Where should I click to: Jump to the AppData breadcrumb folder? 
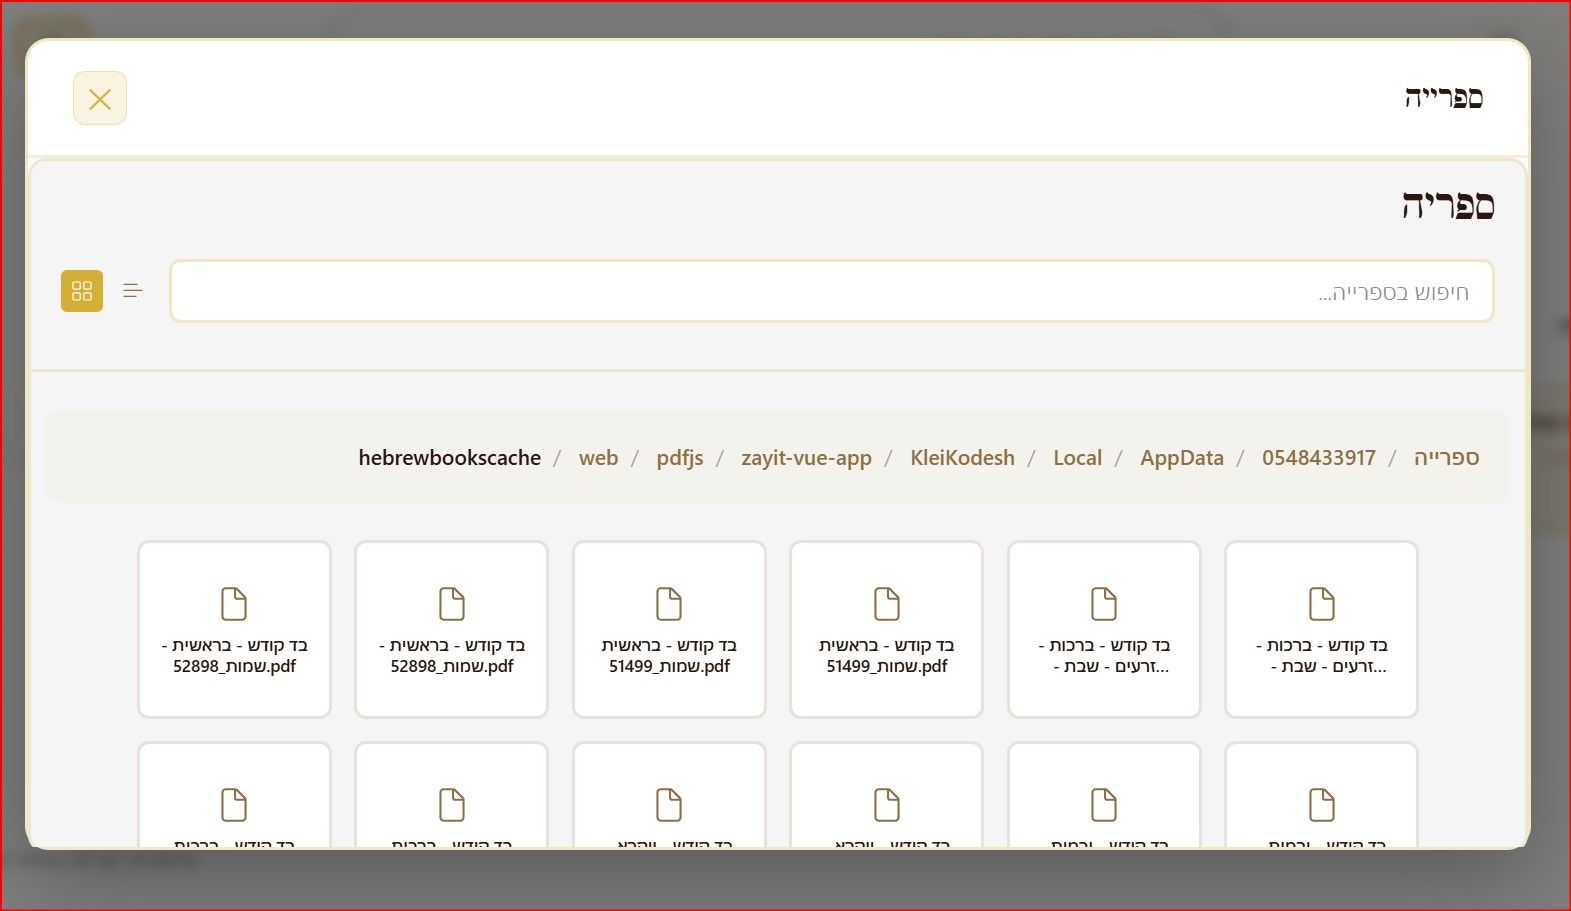click(x=1182, y=458)
